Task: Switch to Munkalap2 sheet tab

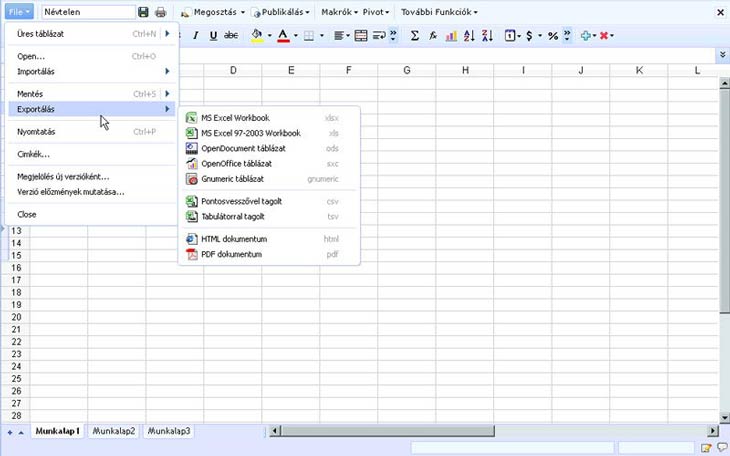Action: coord(113,431)
